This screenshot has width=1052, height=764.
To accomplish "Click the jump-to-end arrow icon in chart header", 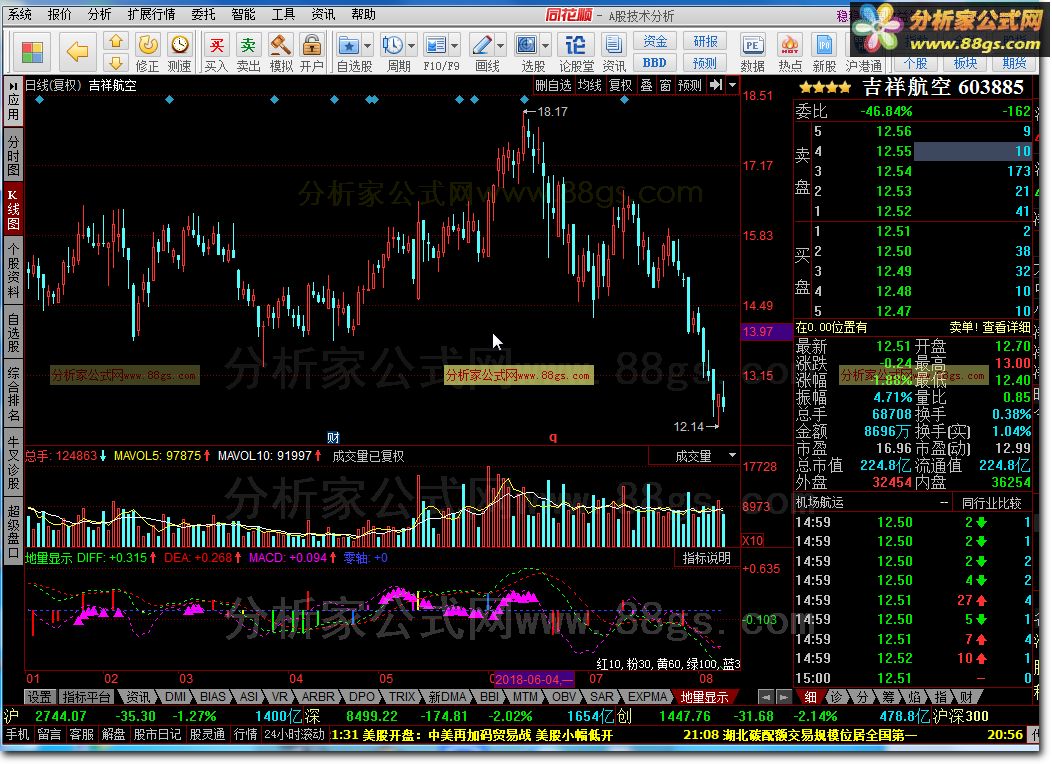I will click(x=716, y=85).
